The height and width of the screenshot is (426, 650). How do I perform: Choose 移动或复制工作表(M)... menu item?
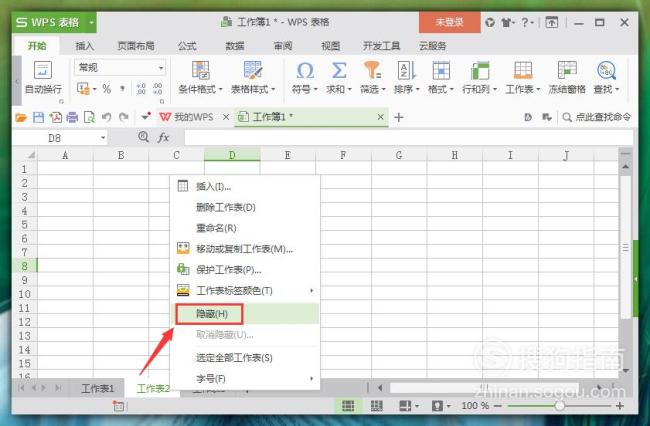245,249
